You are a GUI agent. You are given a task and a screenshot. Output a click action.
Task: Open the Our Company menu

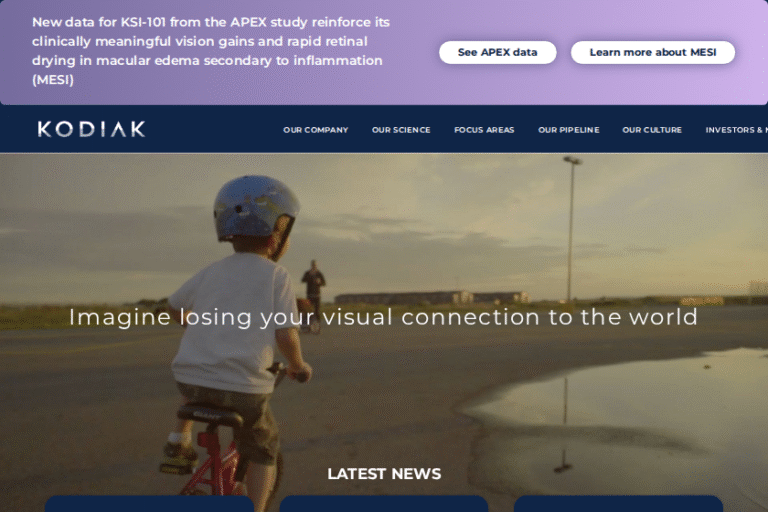[x=315, y=130]
